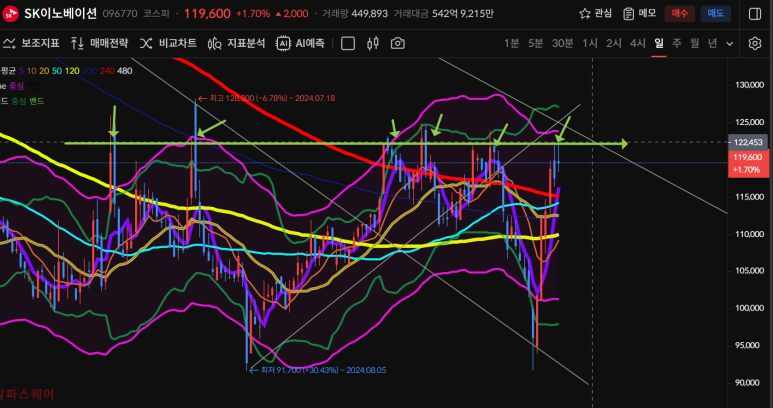Toggle the 5-day moving average legend

(22, 71)
